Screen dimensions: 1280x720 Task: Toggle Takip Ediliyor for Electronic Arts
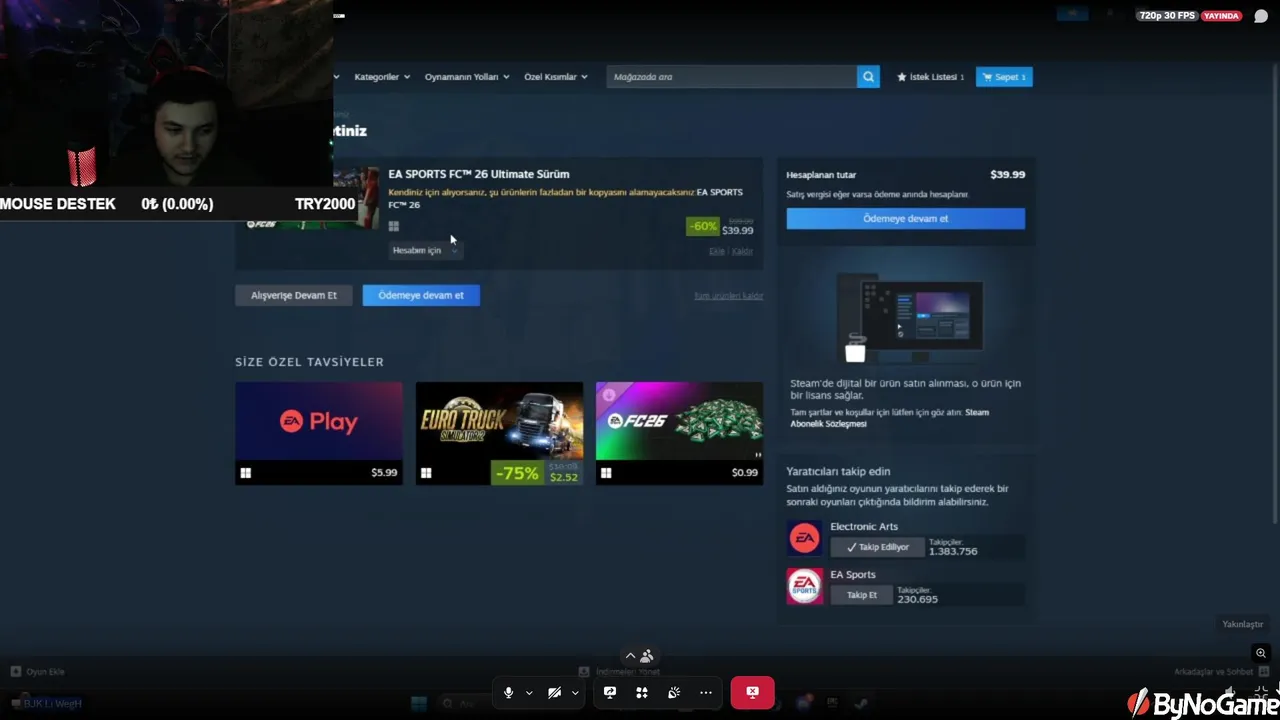point(877,547)
